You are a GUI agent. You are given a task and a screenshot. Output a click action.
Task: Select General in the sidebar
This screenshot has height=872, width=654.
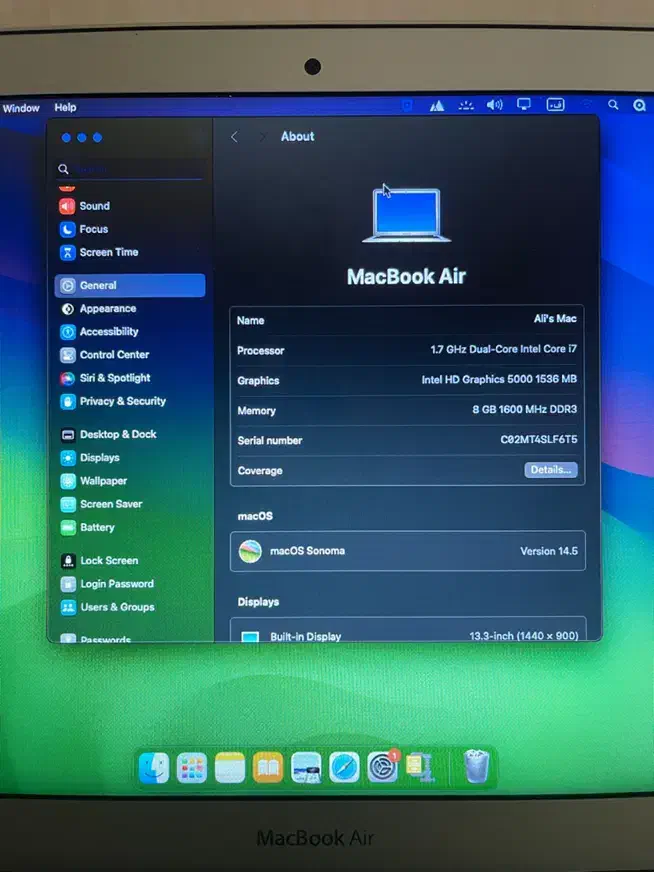click(130, 285)
